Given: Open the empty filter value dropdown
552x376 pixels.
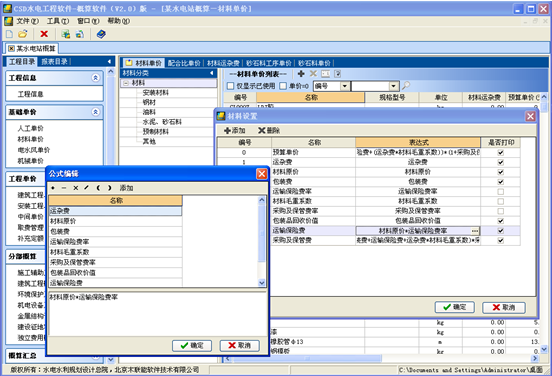Looking at the screenshot, I should 394,86.
